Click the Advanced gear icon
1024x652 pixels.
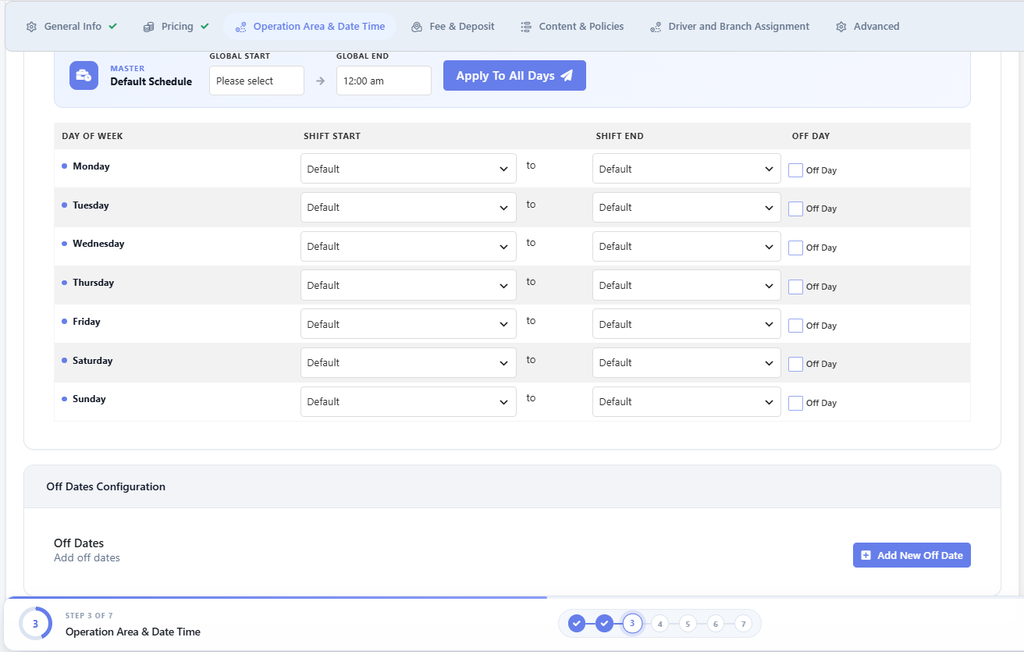coord(841,27)
